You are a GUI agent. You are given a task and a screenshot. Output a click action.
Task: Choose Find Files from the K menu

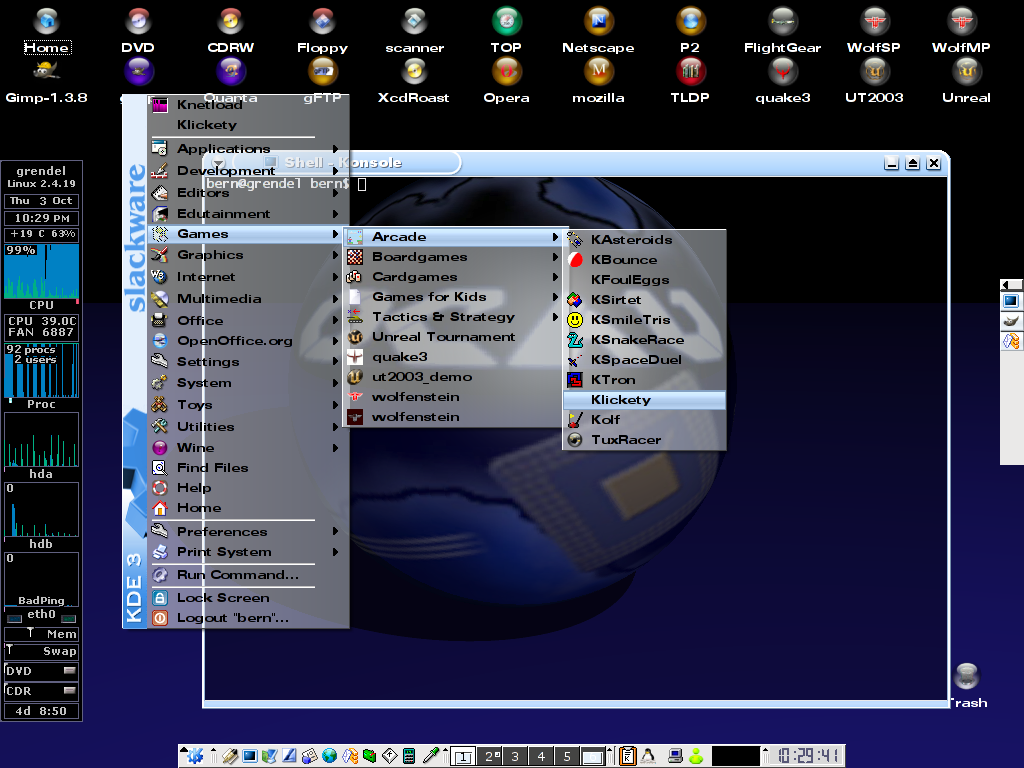[x=246, y=468]
